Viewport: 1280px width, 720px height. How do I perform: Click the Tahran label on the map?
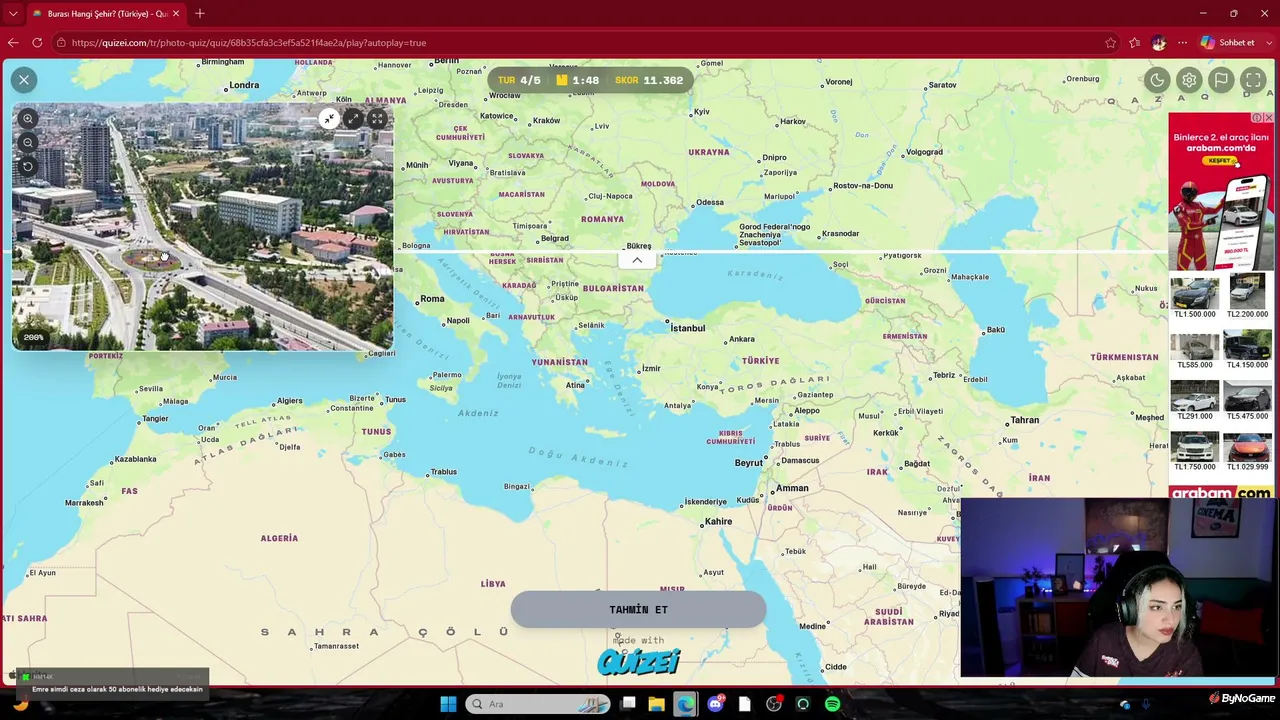[x=1025, y=420]
